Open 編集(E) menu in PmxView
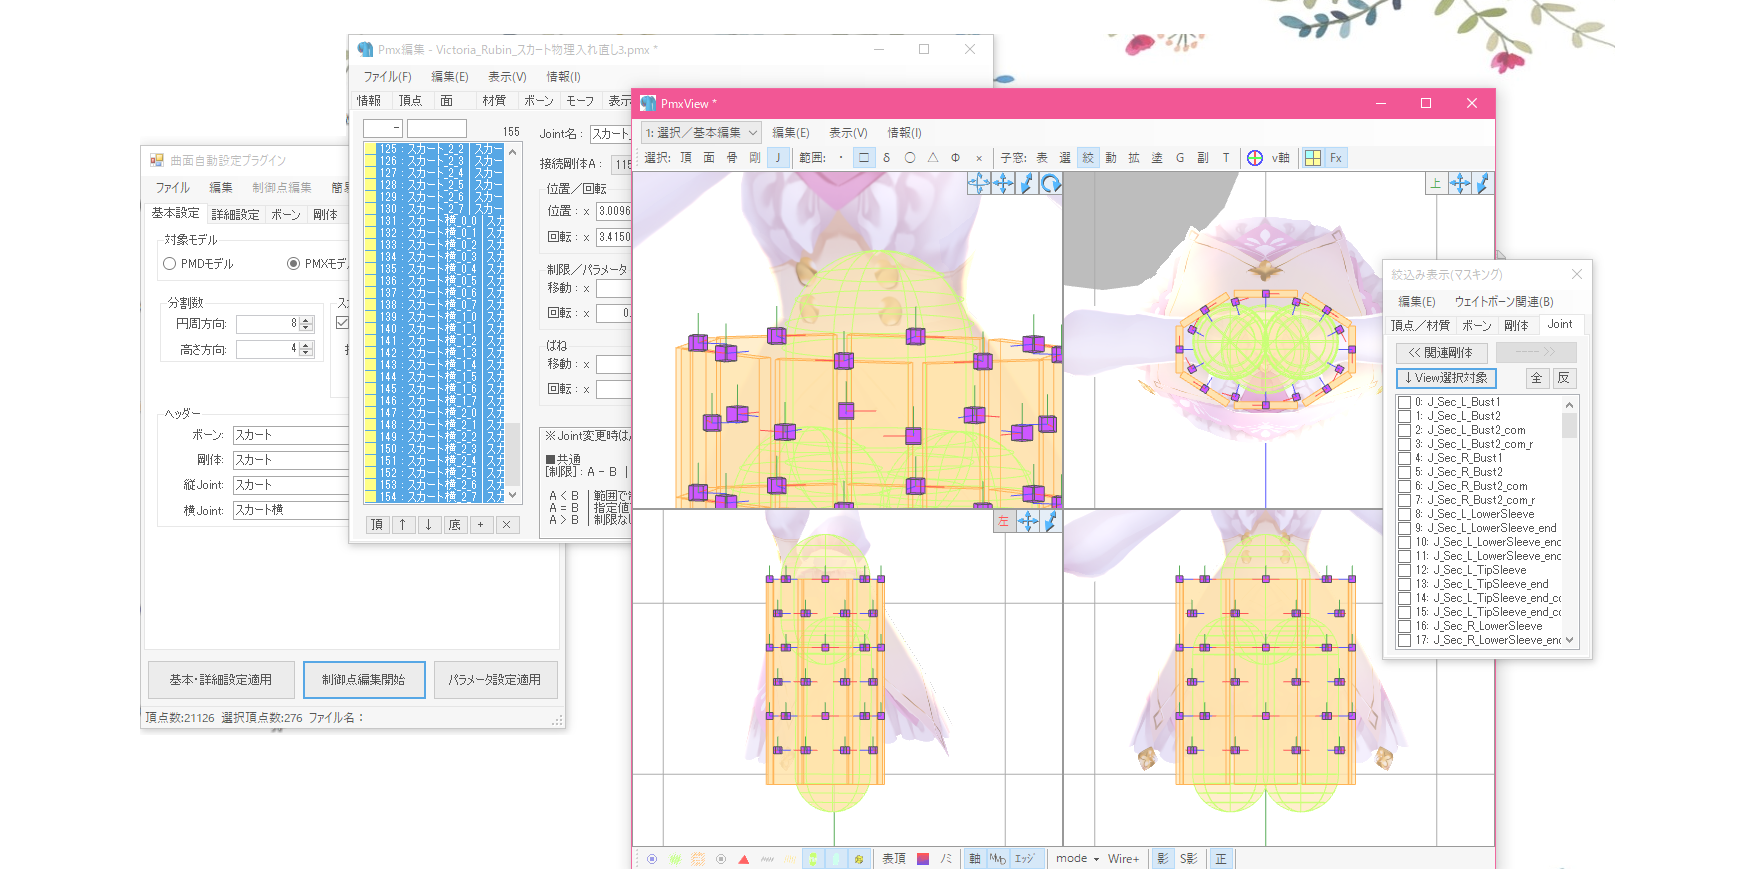 click(x=790, y=132)
